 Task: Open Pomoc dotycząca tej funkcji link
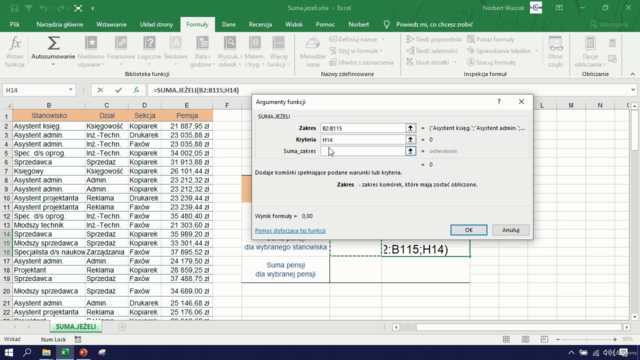pyautogui.click(x=290, y=231)
